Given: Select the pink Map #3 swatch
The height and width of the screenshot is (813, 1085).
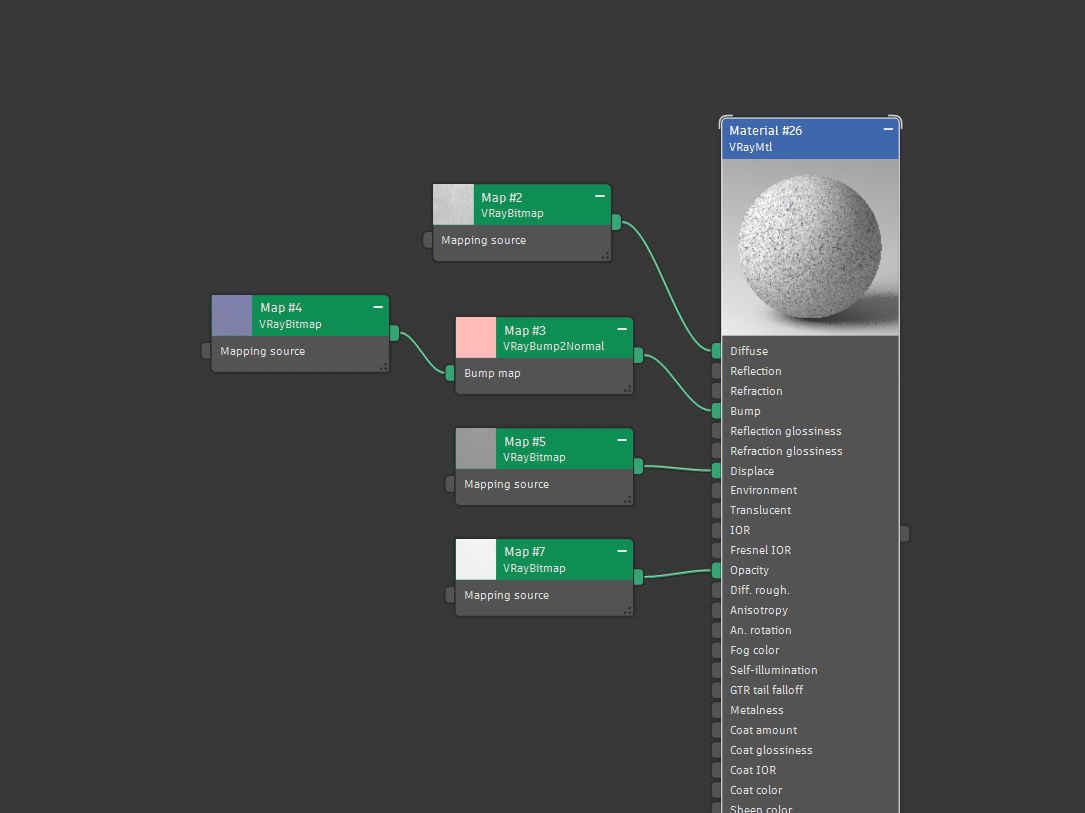Looking at the screenshot, I should point(476,338).
